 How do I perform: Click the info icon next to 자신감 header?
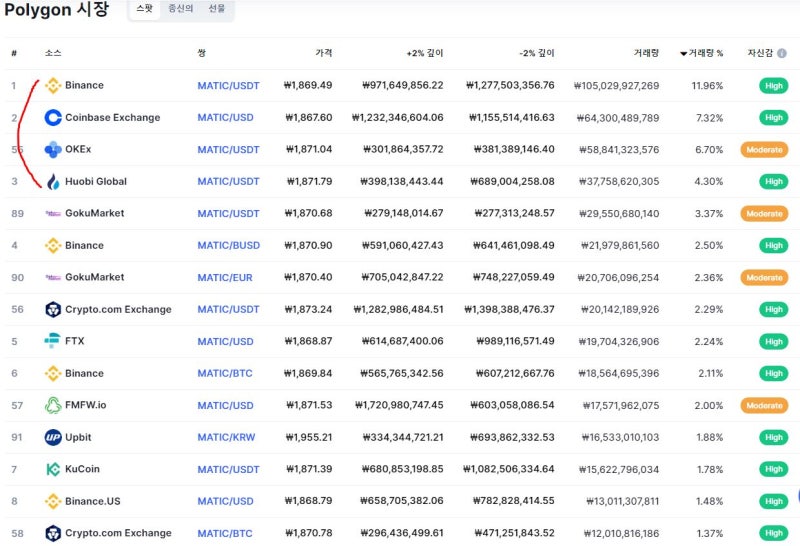[782, 53]
